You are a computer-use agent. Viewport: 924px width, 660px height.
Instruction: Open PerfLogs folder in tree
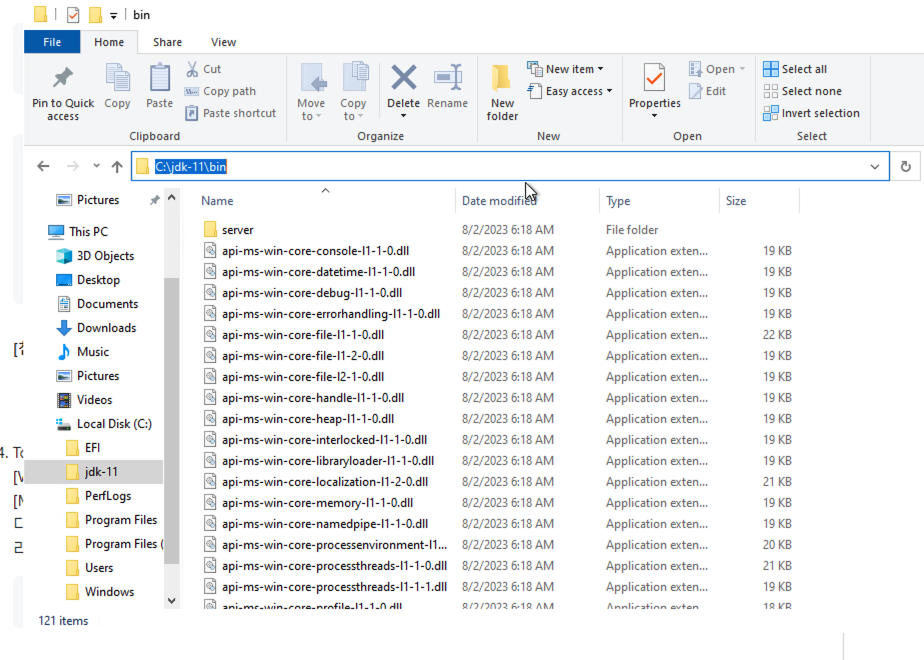point(98,496)
